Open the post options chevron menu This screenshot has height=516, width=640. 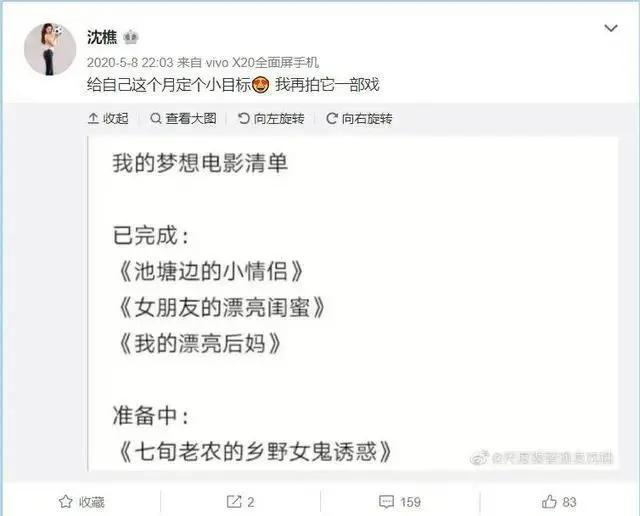pos(611,28)
